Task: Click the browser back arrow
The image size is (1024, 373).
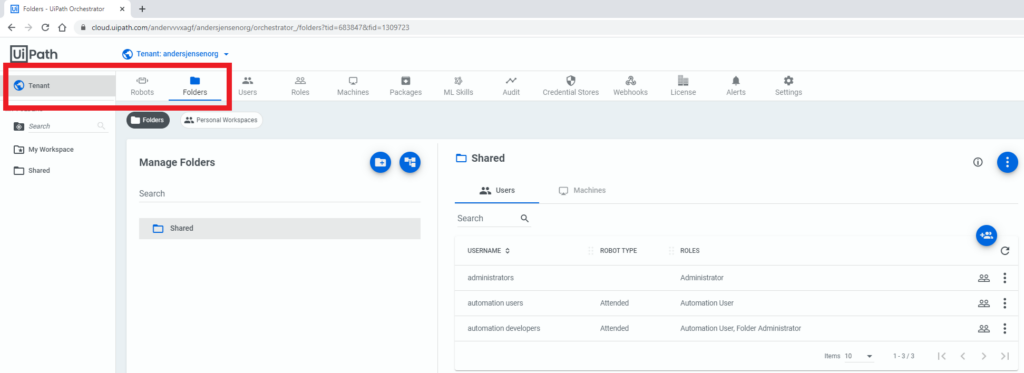Action: coord(12,27)
